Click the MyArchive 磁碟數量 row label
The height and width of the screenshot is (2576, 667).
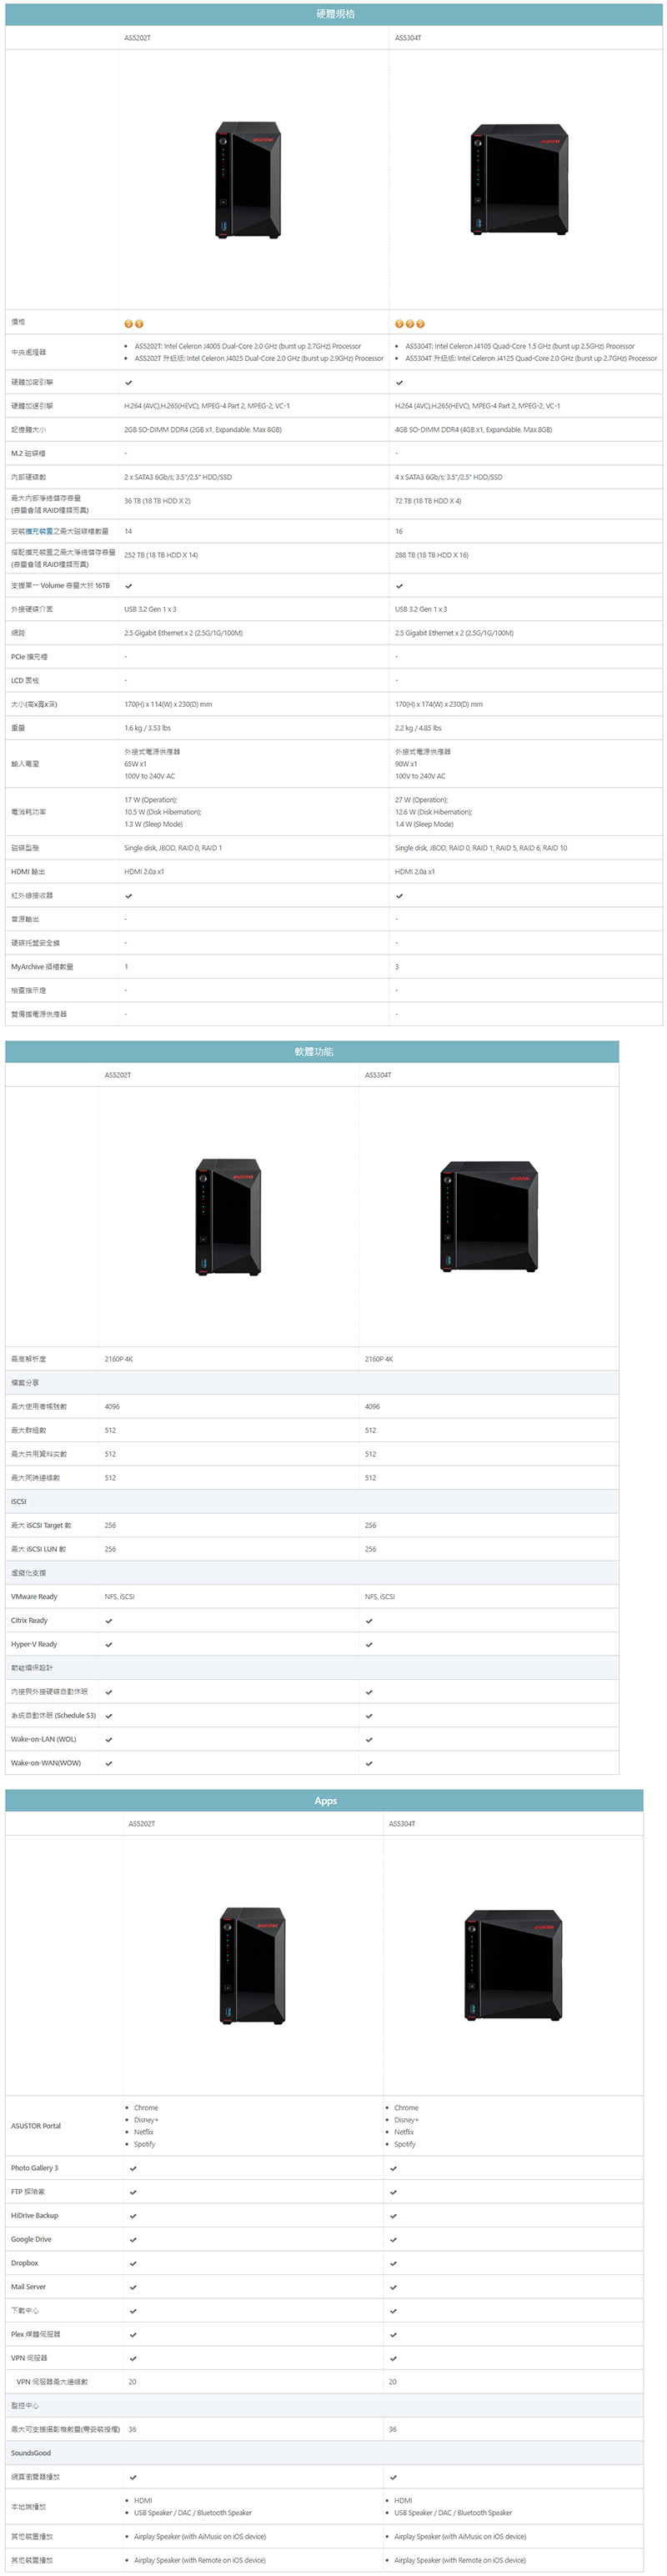[42, 966]
